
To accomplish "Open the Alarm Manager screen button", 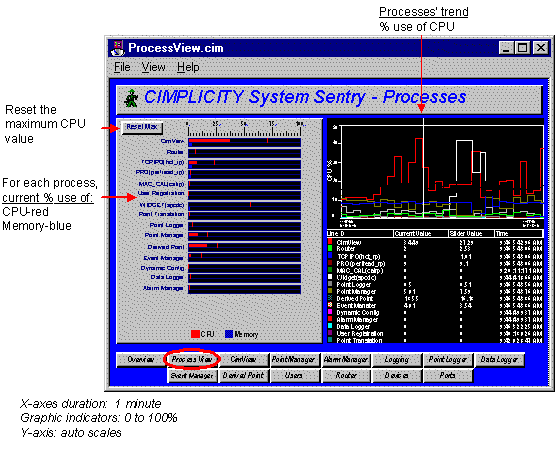I will 346,359.
